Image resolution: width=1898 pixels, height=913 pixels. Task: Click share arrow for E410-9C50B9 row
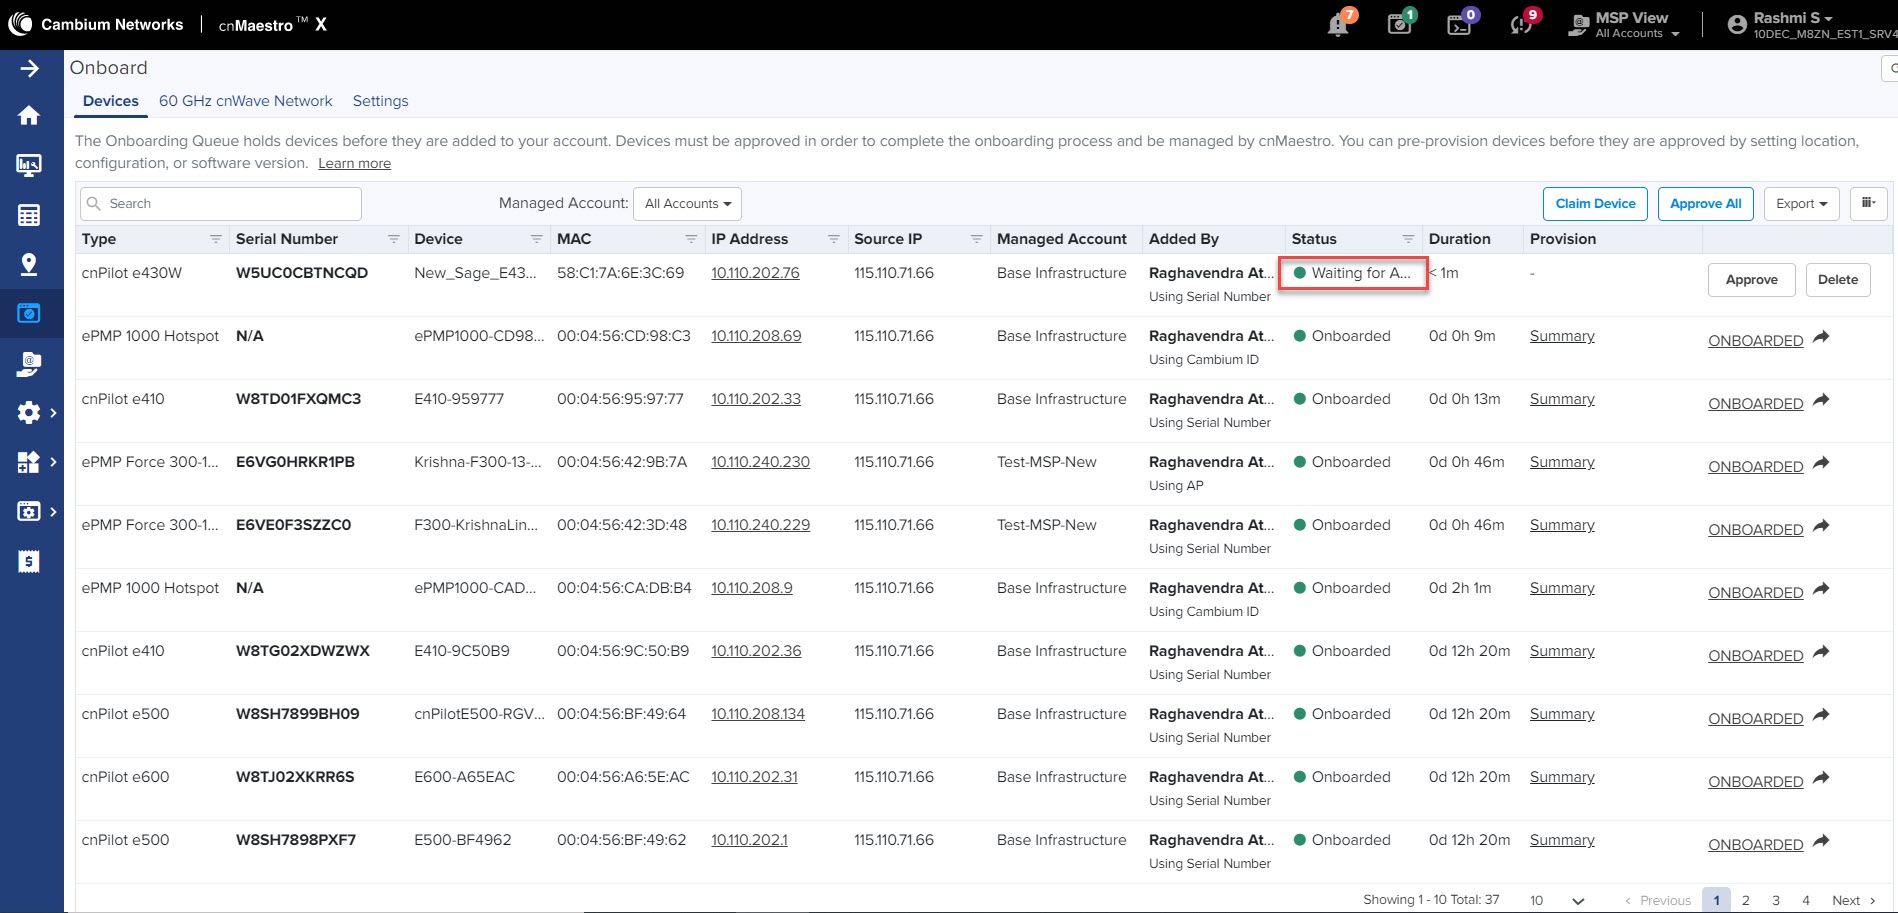pyautogui.click(x=1821, y=653)
